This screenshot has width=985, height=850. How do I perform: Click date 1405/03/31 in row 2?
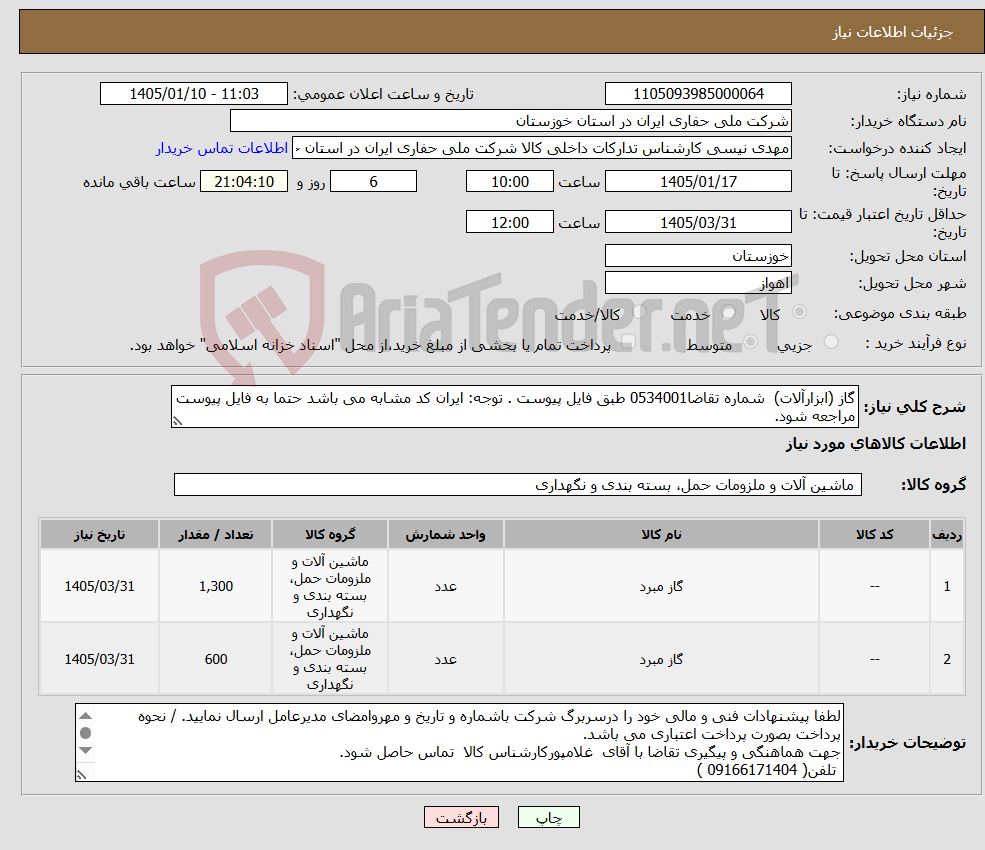coord(99,660)
